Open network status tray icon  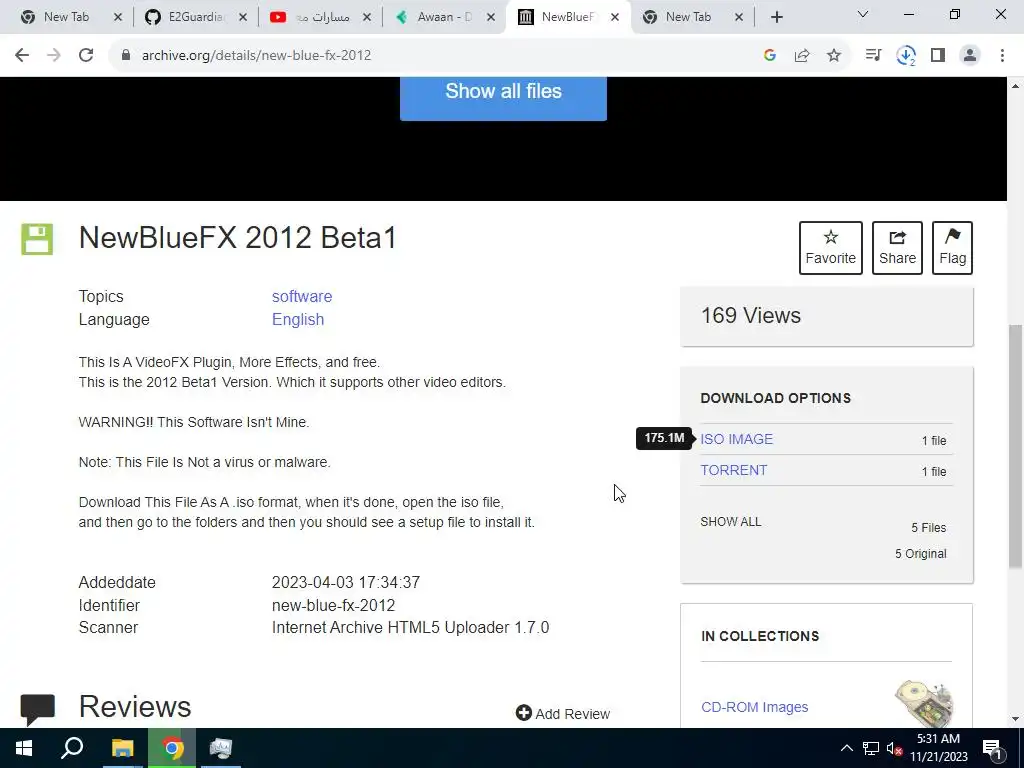871,748
